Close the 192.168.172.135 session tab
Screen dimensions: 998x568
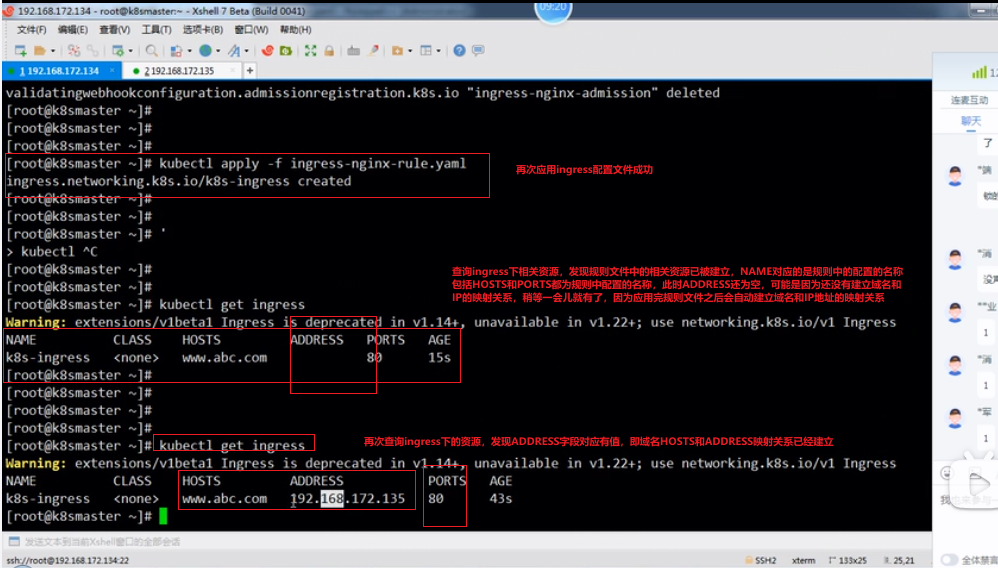tap(232, 70)
